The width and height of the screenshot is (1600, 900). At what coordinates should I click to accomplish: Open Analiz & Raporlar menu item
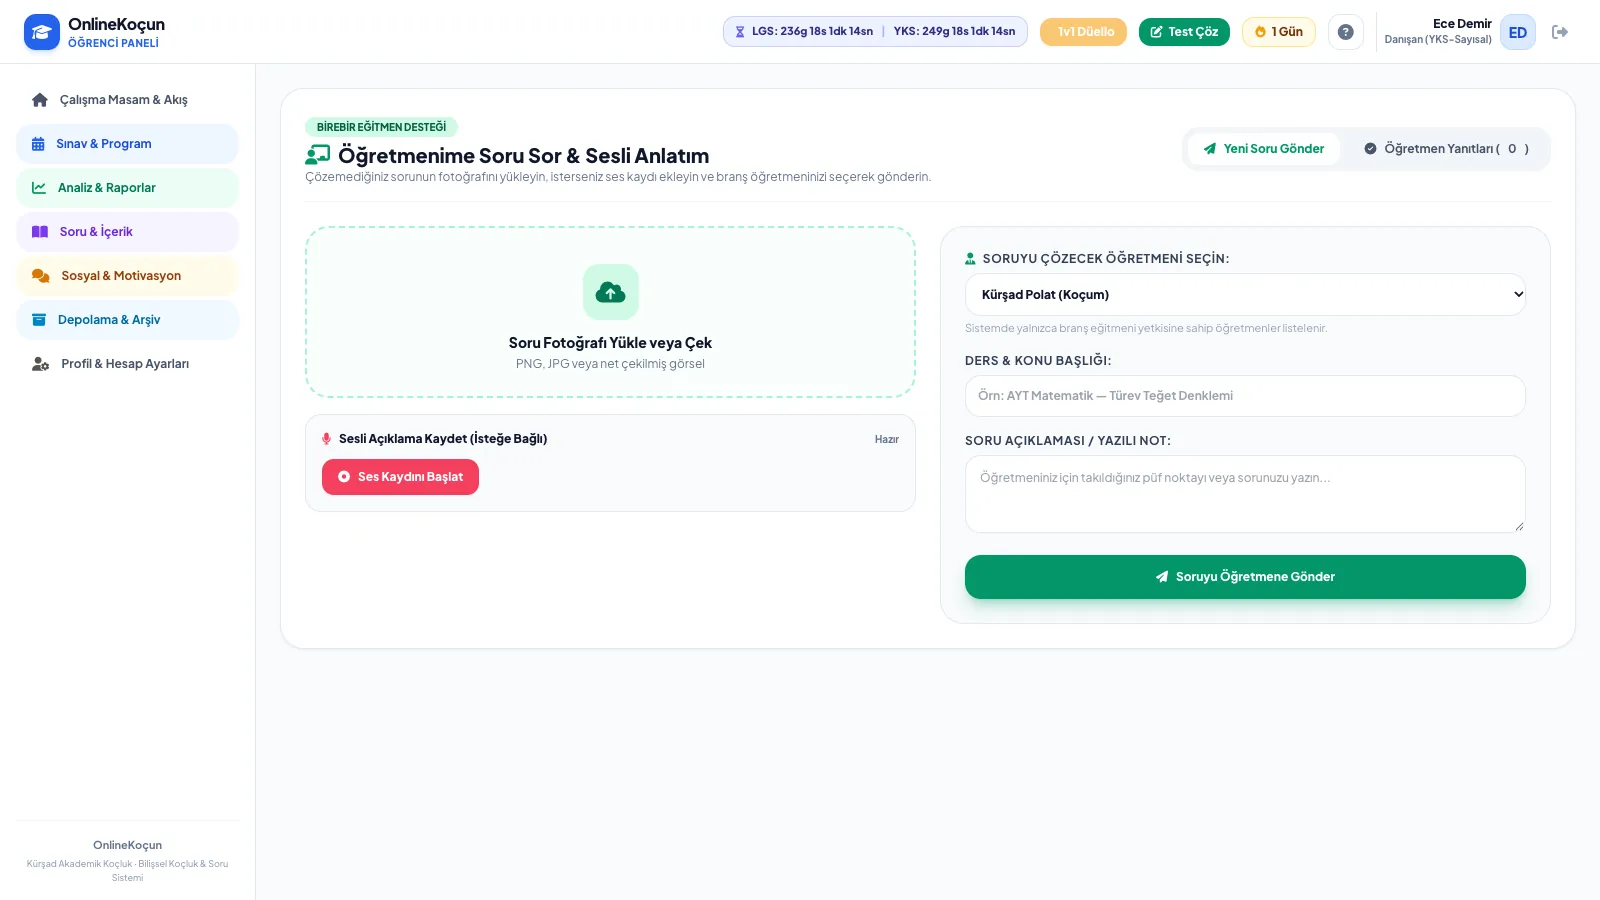[x=127, y=188]
